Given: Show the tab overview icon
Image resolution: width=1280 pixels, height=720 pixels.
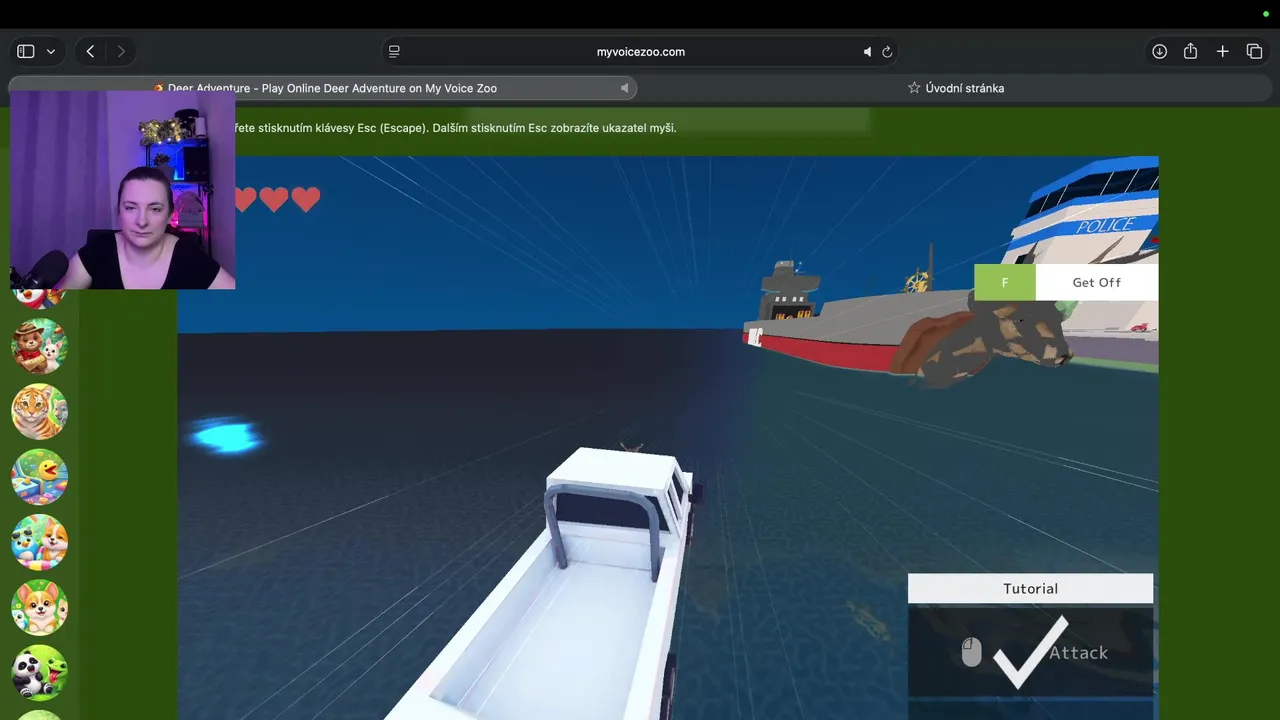Looking at the screenshot, I should (x=1254, y=51).
